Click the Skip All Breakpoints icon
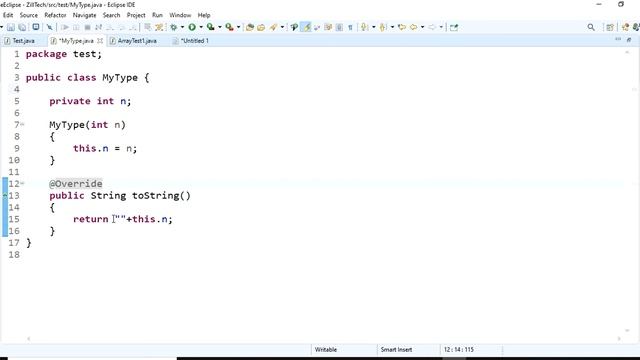 [x=49, y=27]
